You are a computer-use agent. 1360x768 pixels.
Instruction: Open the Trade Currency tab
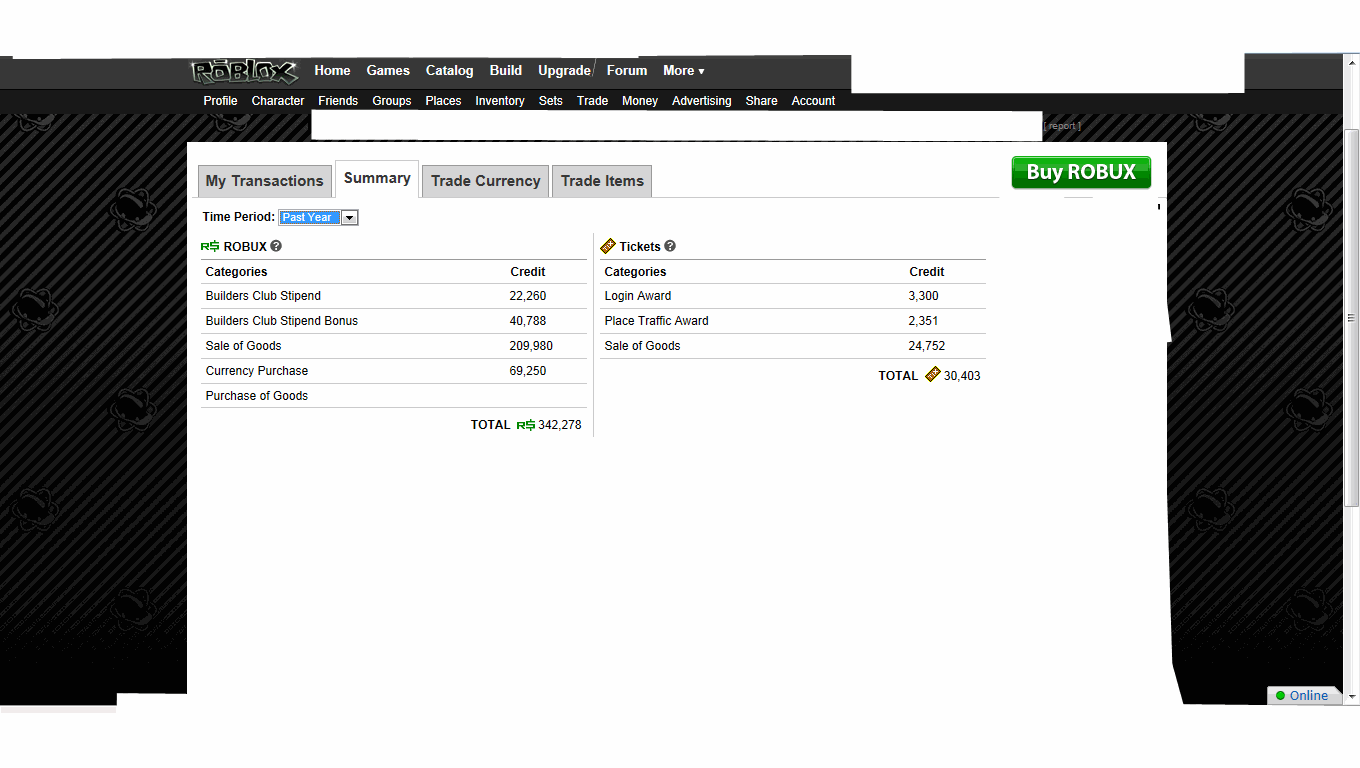point(485,181)
